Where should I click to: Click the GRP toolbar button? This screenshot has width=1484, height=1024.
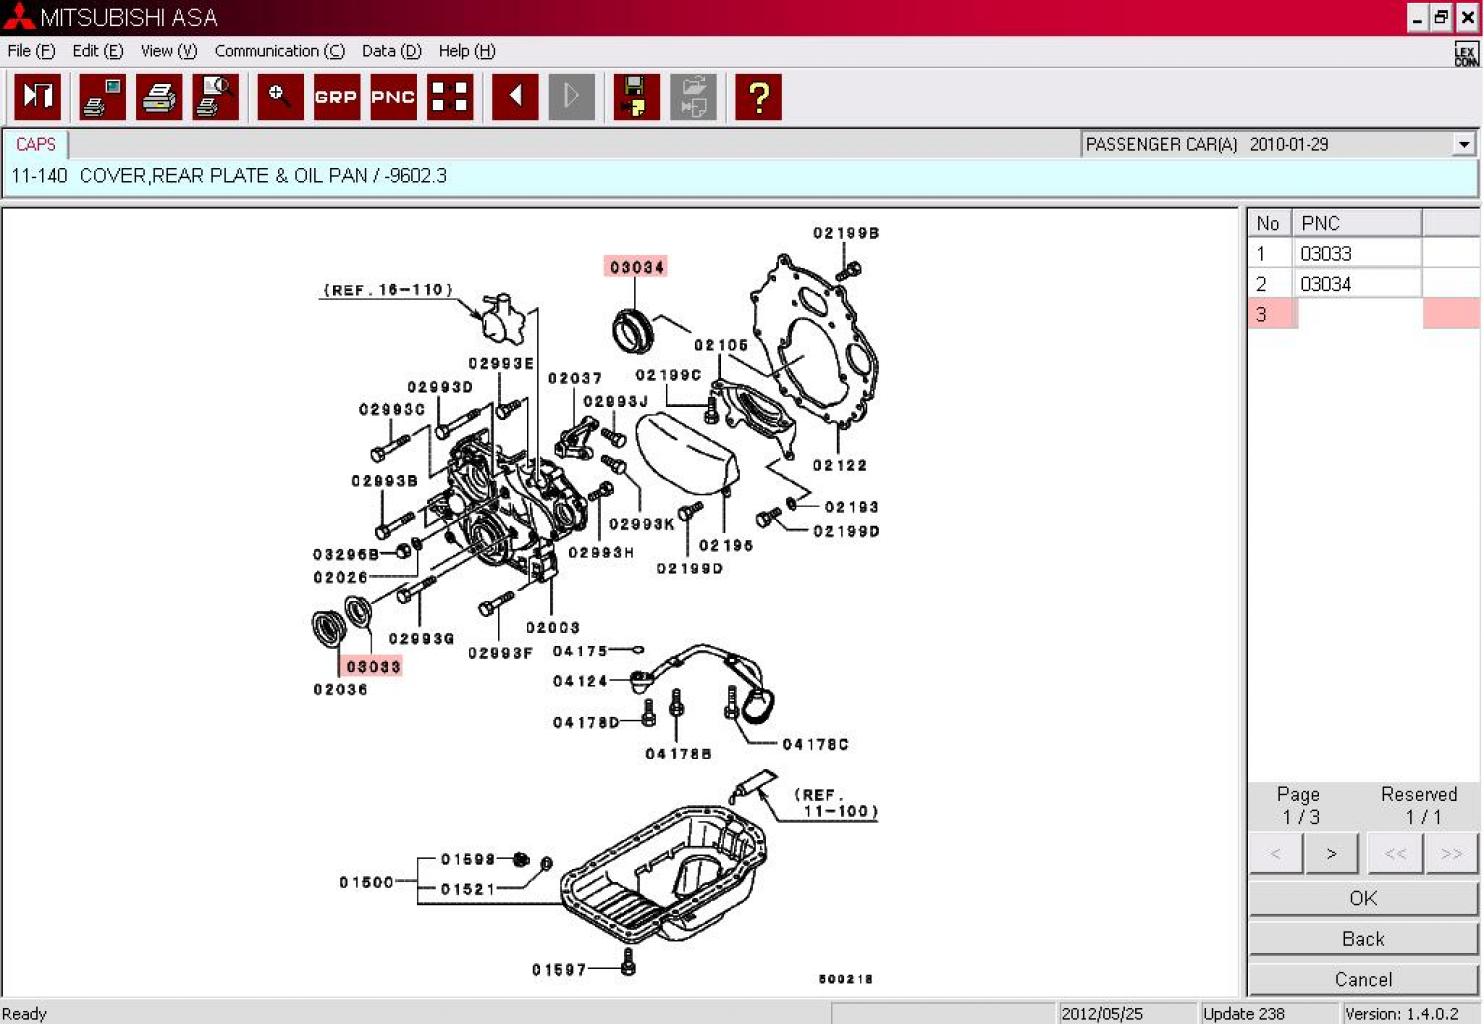tap(336, 97)
